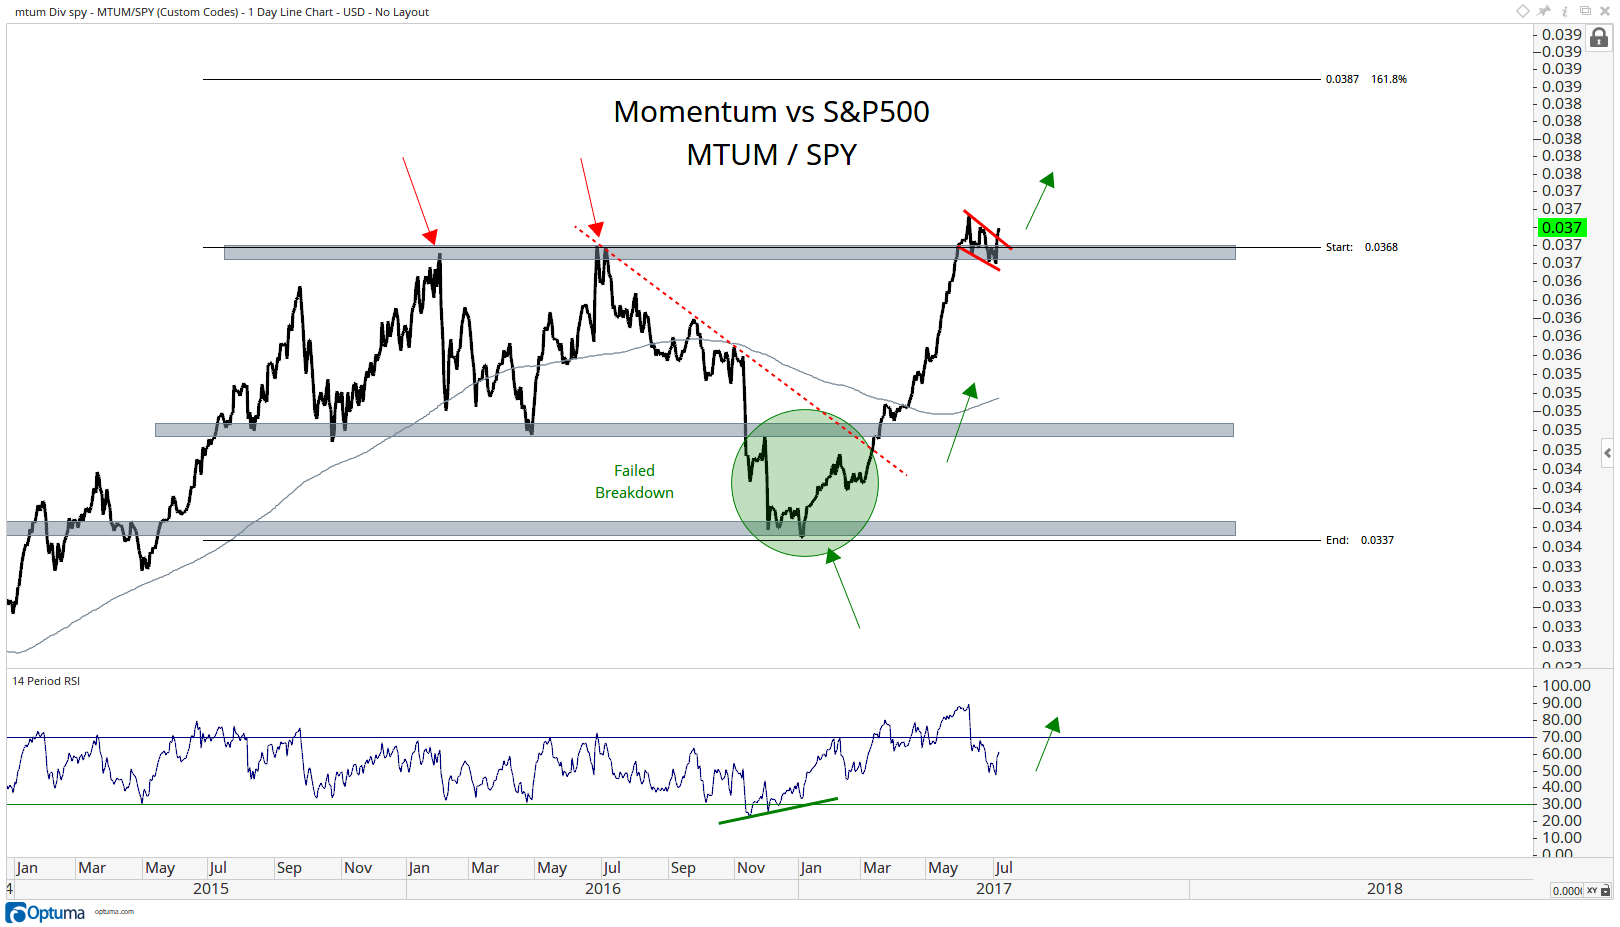Click the diamond icon in the title bar
Screen dimensions: 1620x927
click(x=1523, y=11)
